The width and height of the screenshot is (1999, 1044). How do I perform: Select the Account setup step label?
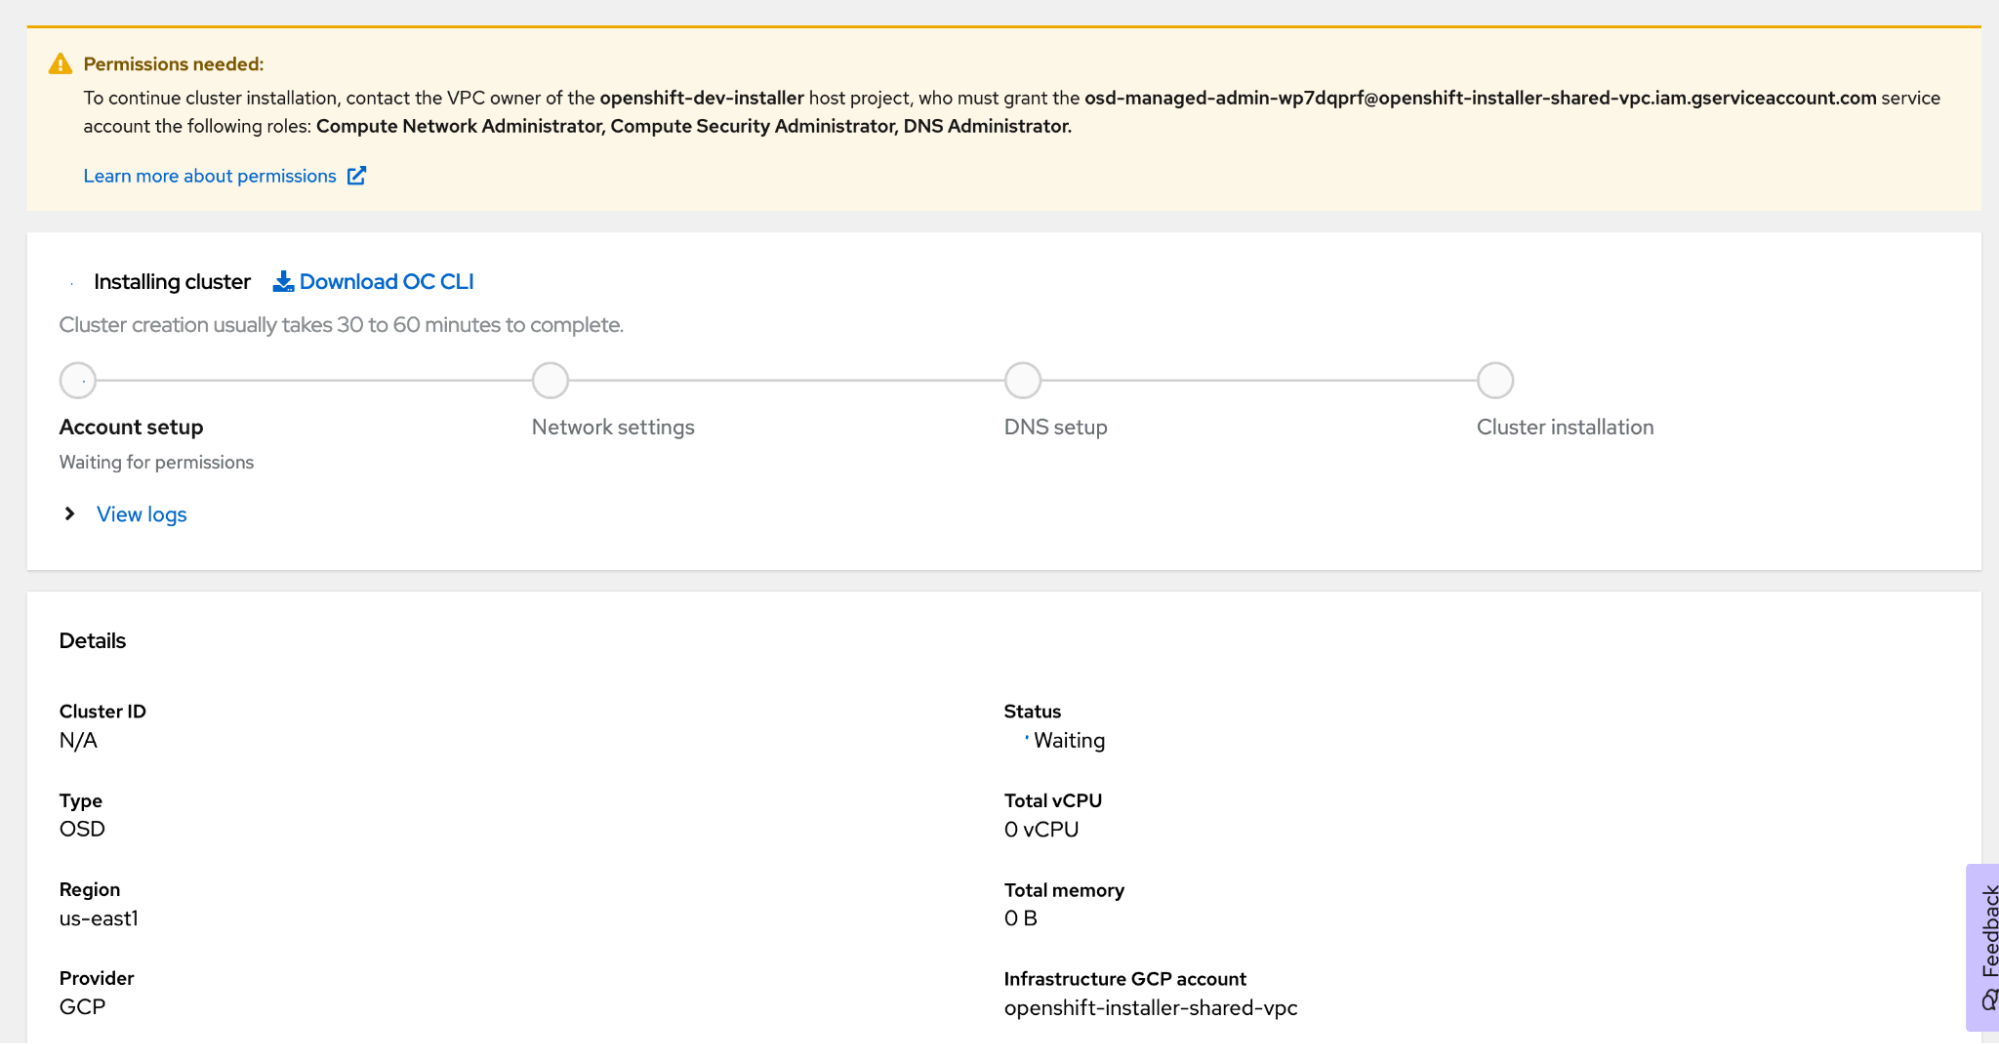pyautogui.click(x=130, y=426)
